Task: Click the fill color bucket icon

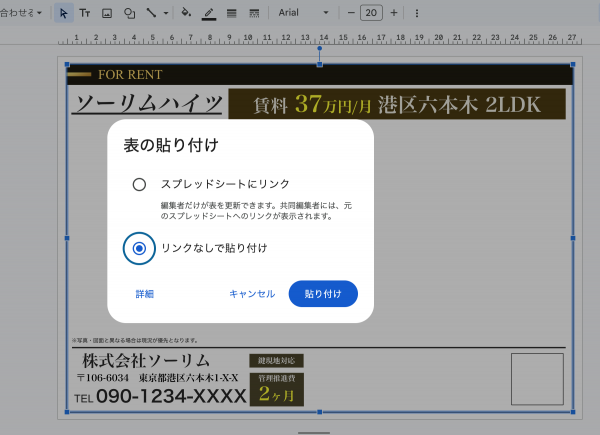Action: (185, 13)
